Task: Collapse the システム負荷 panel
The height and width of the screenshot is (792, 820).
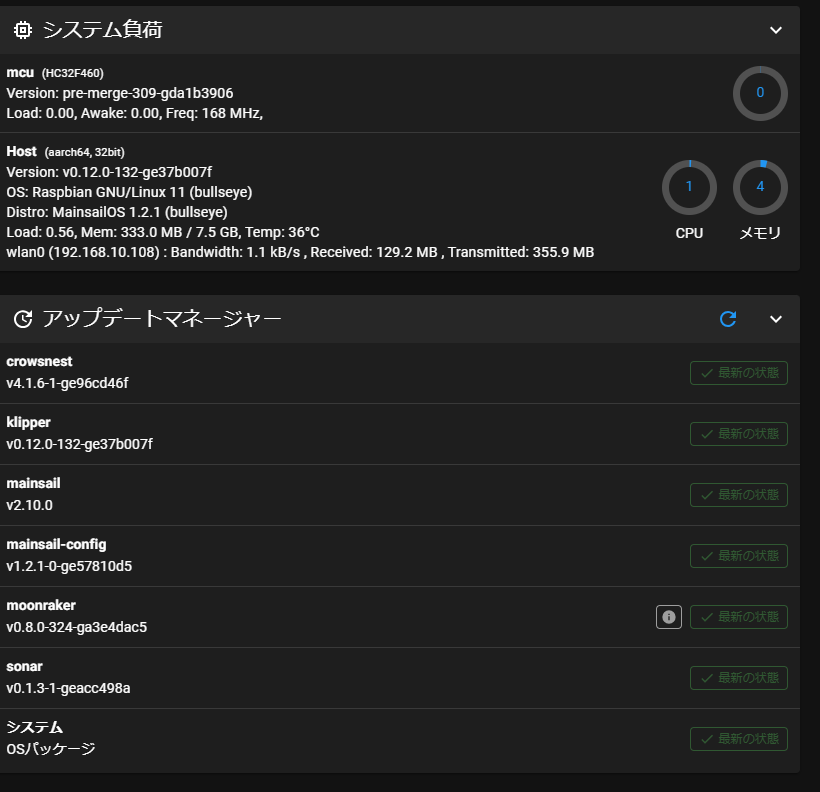Action: pyautogui.click(x=776, y=30)
